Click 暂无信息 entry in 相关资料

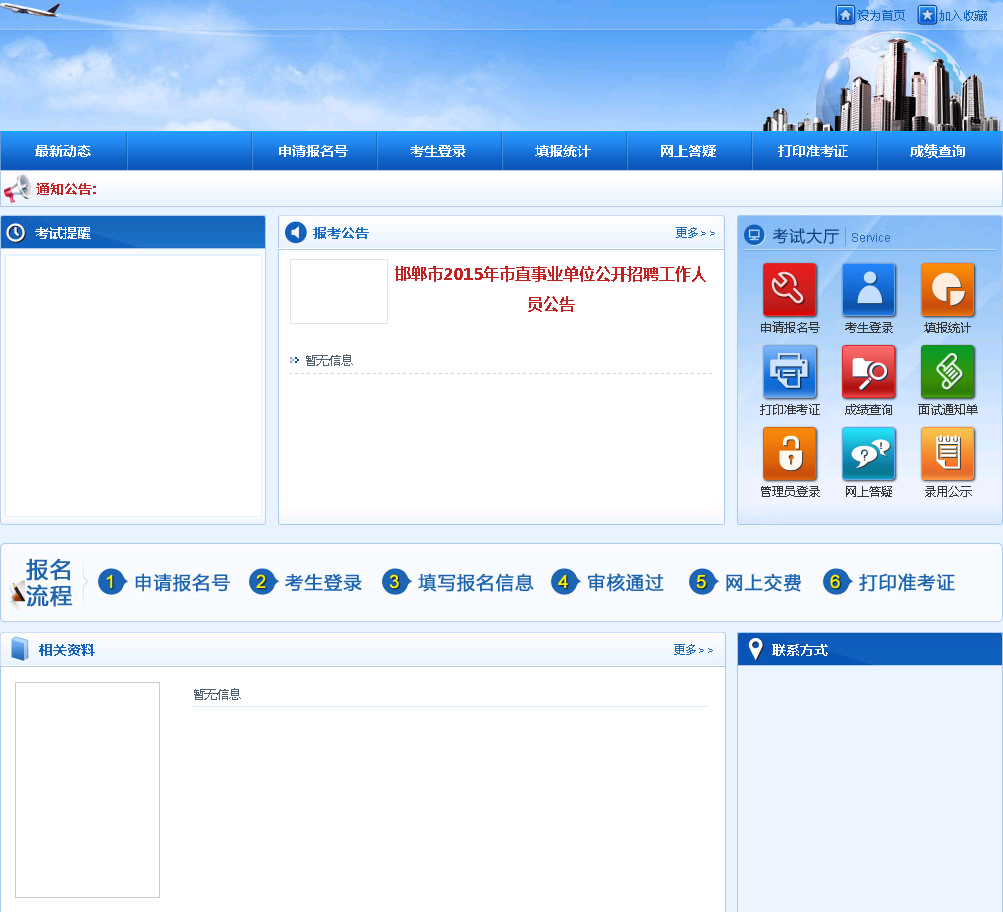coord(217,694)
